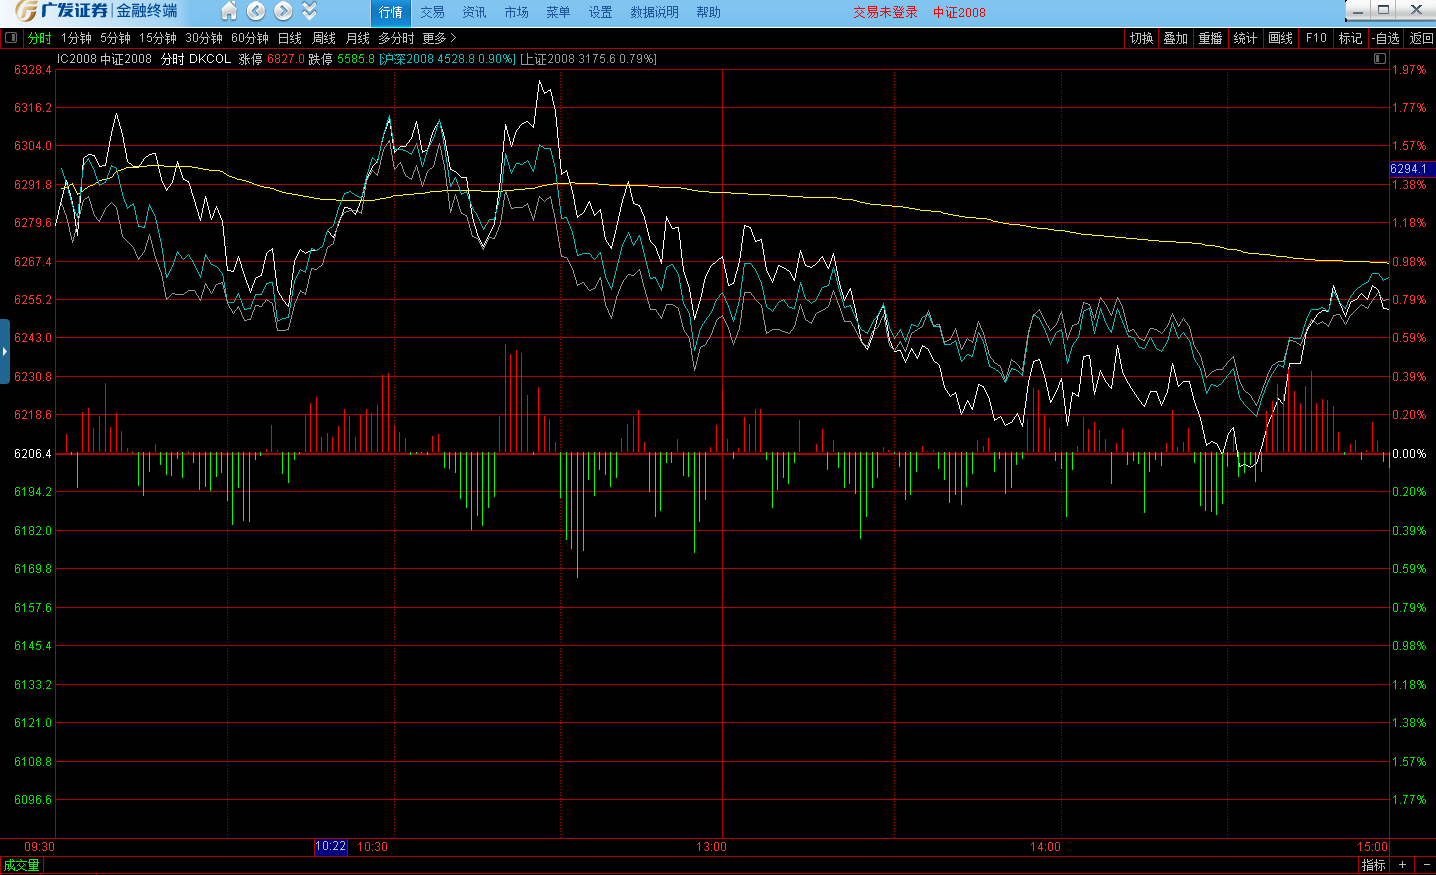1436x875 pixels.
Task: Open the 资讯 menu
Action: point(474,12)
